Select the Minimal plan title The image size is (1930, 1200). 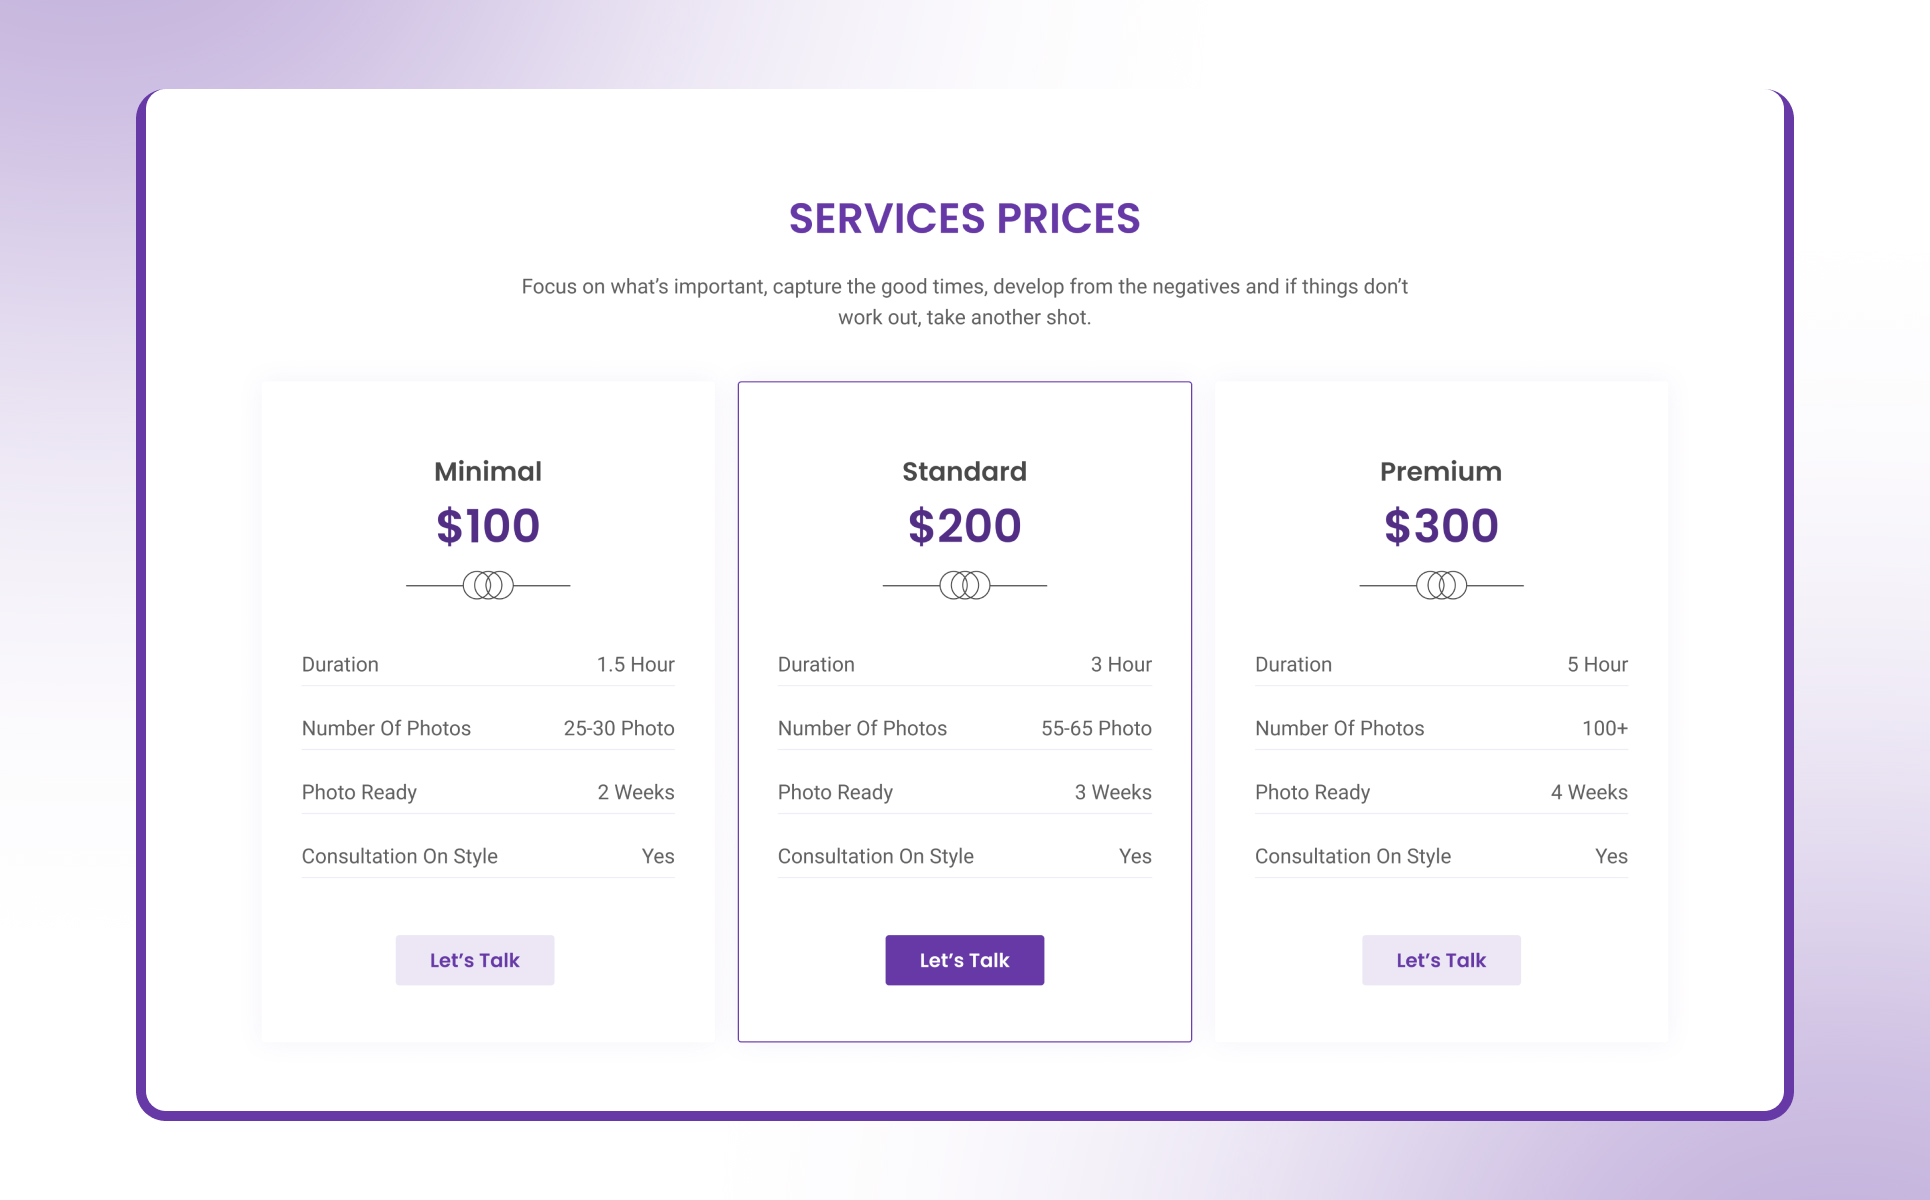click(x=488, y=471)
